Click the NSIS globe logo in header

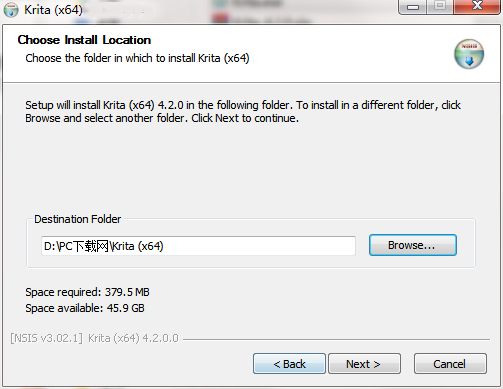click(469, 54)
